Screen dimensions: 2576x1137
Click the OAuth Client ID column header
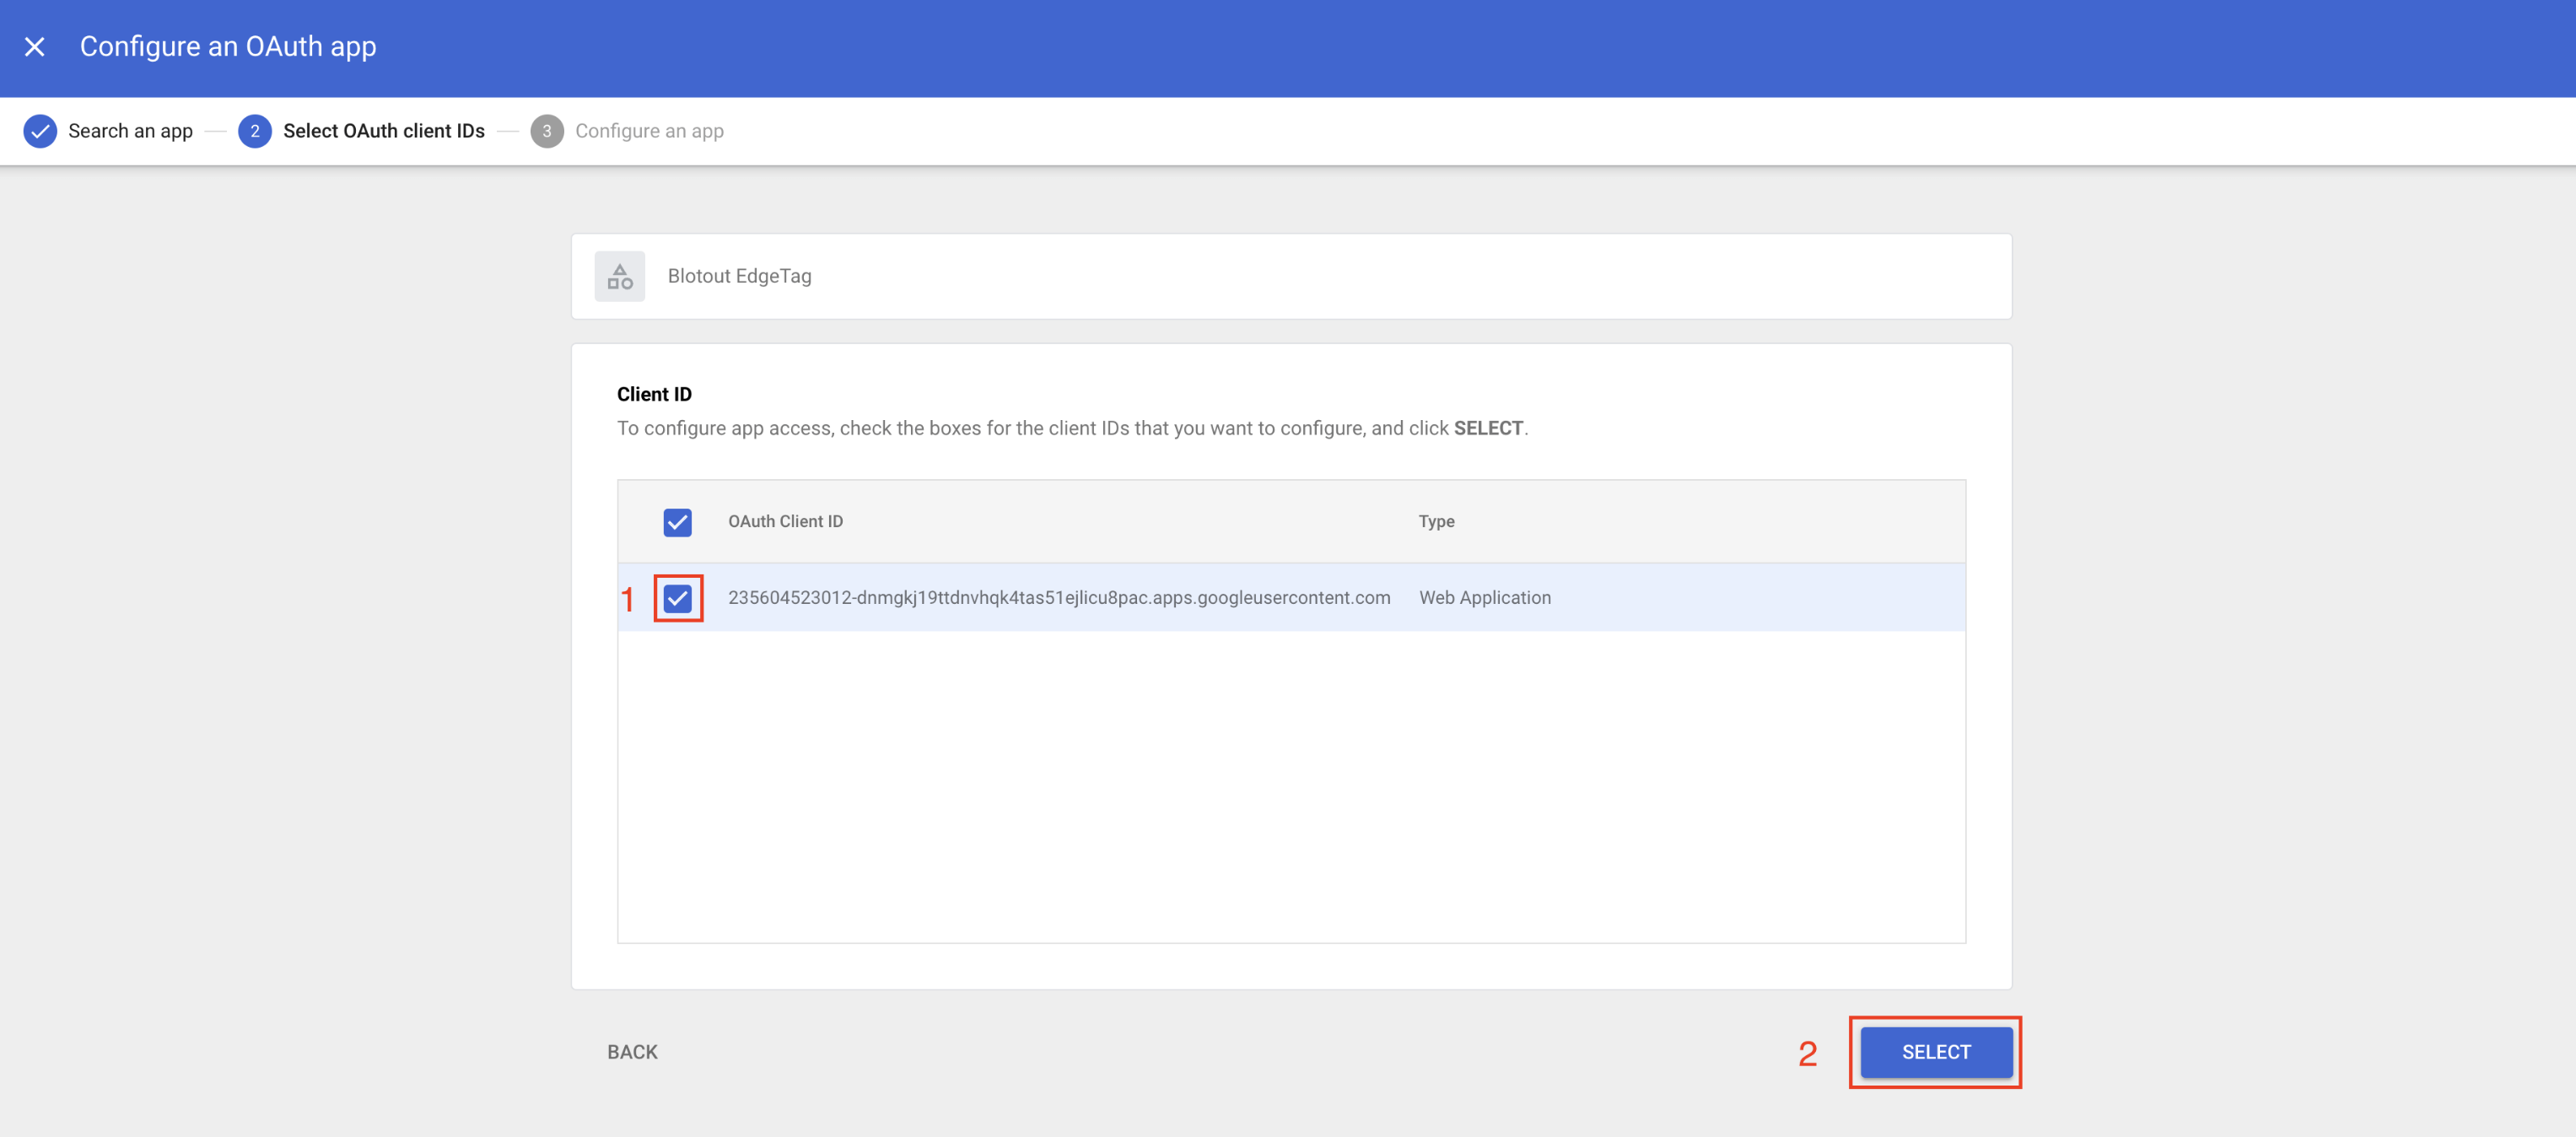point(785,522)
